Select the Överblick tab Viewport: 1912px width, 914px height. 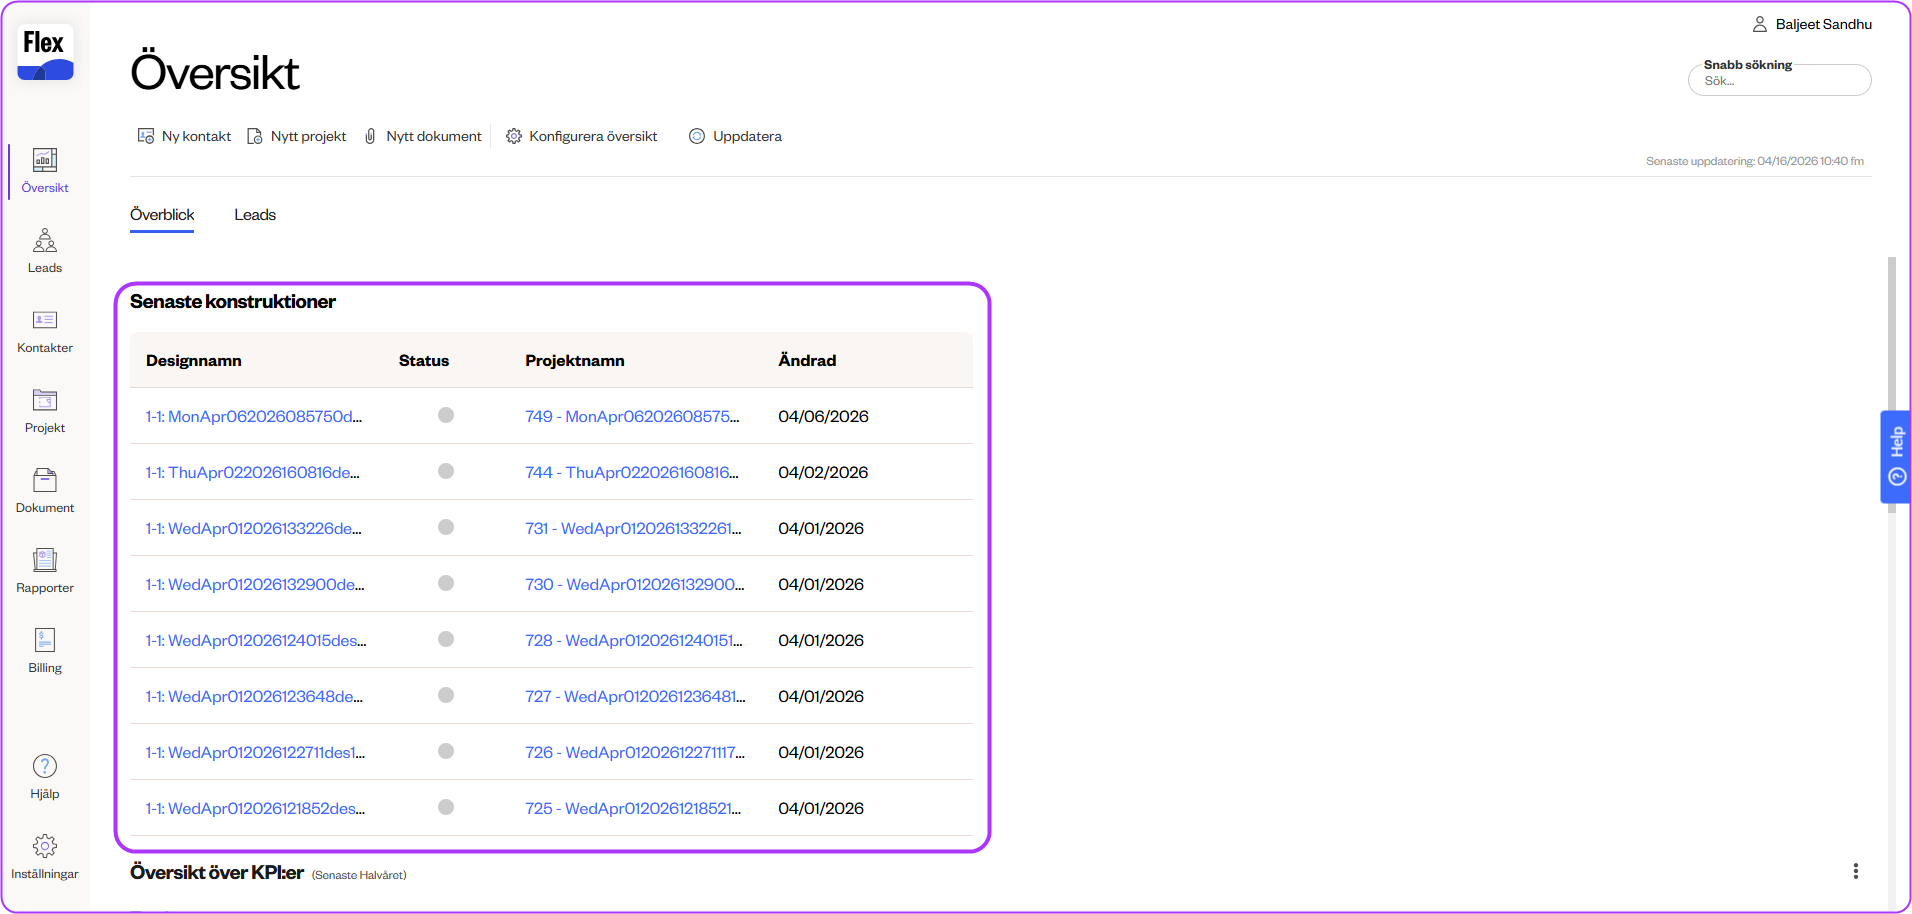(162, 215)
